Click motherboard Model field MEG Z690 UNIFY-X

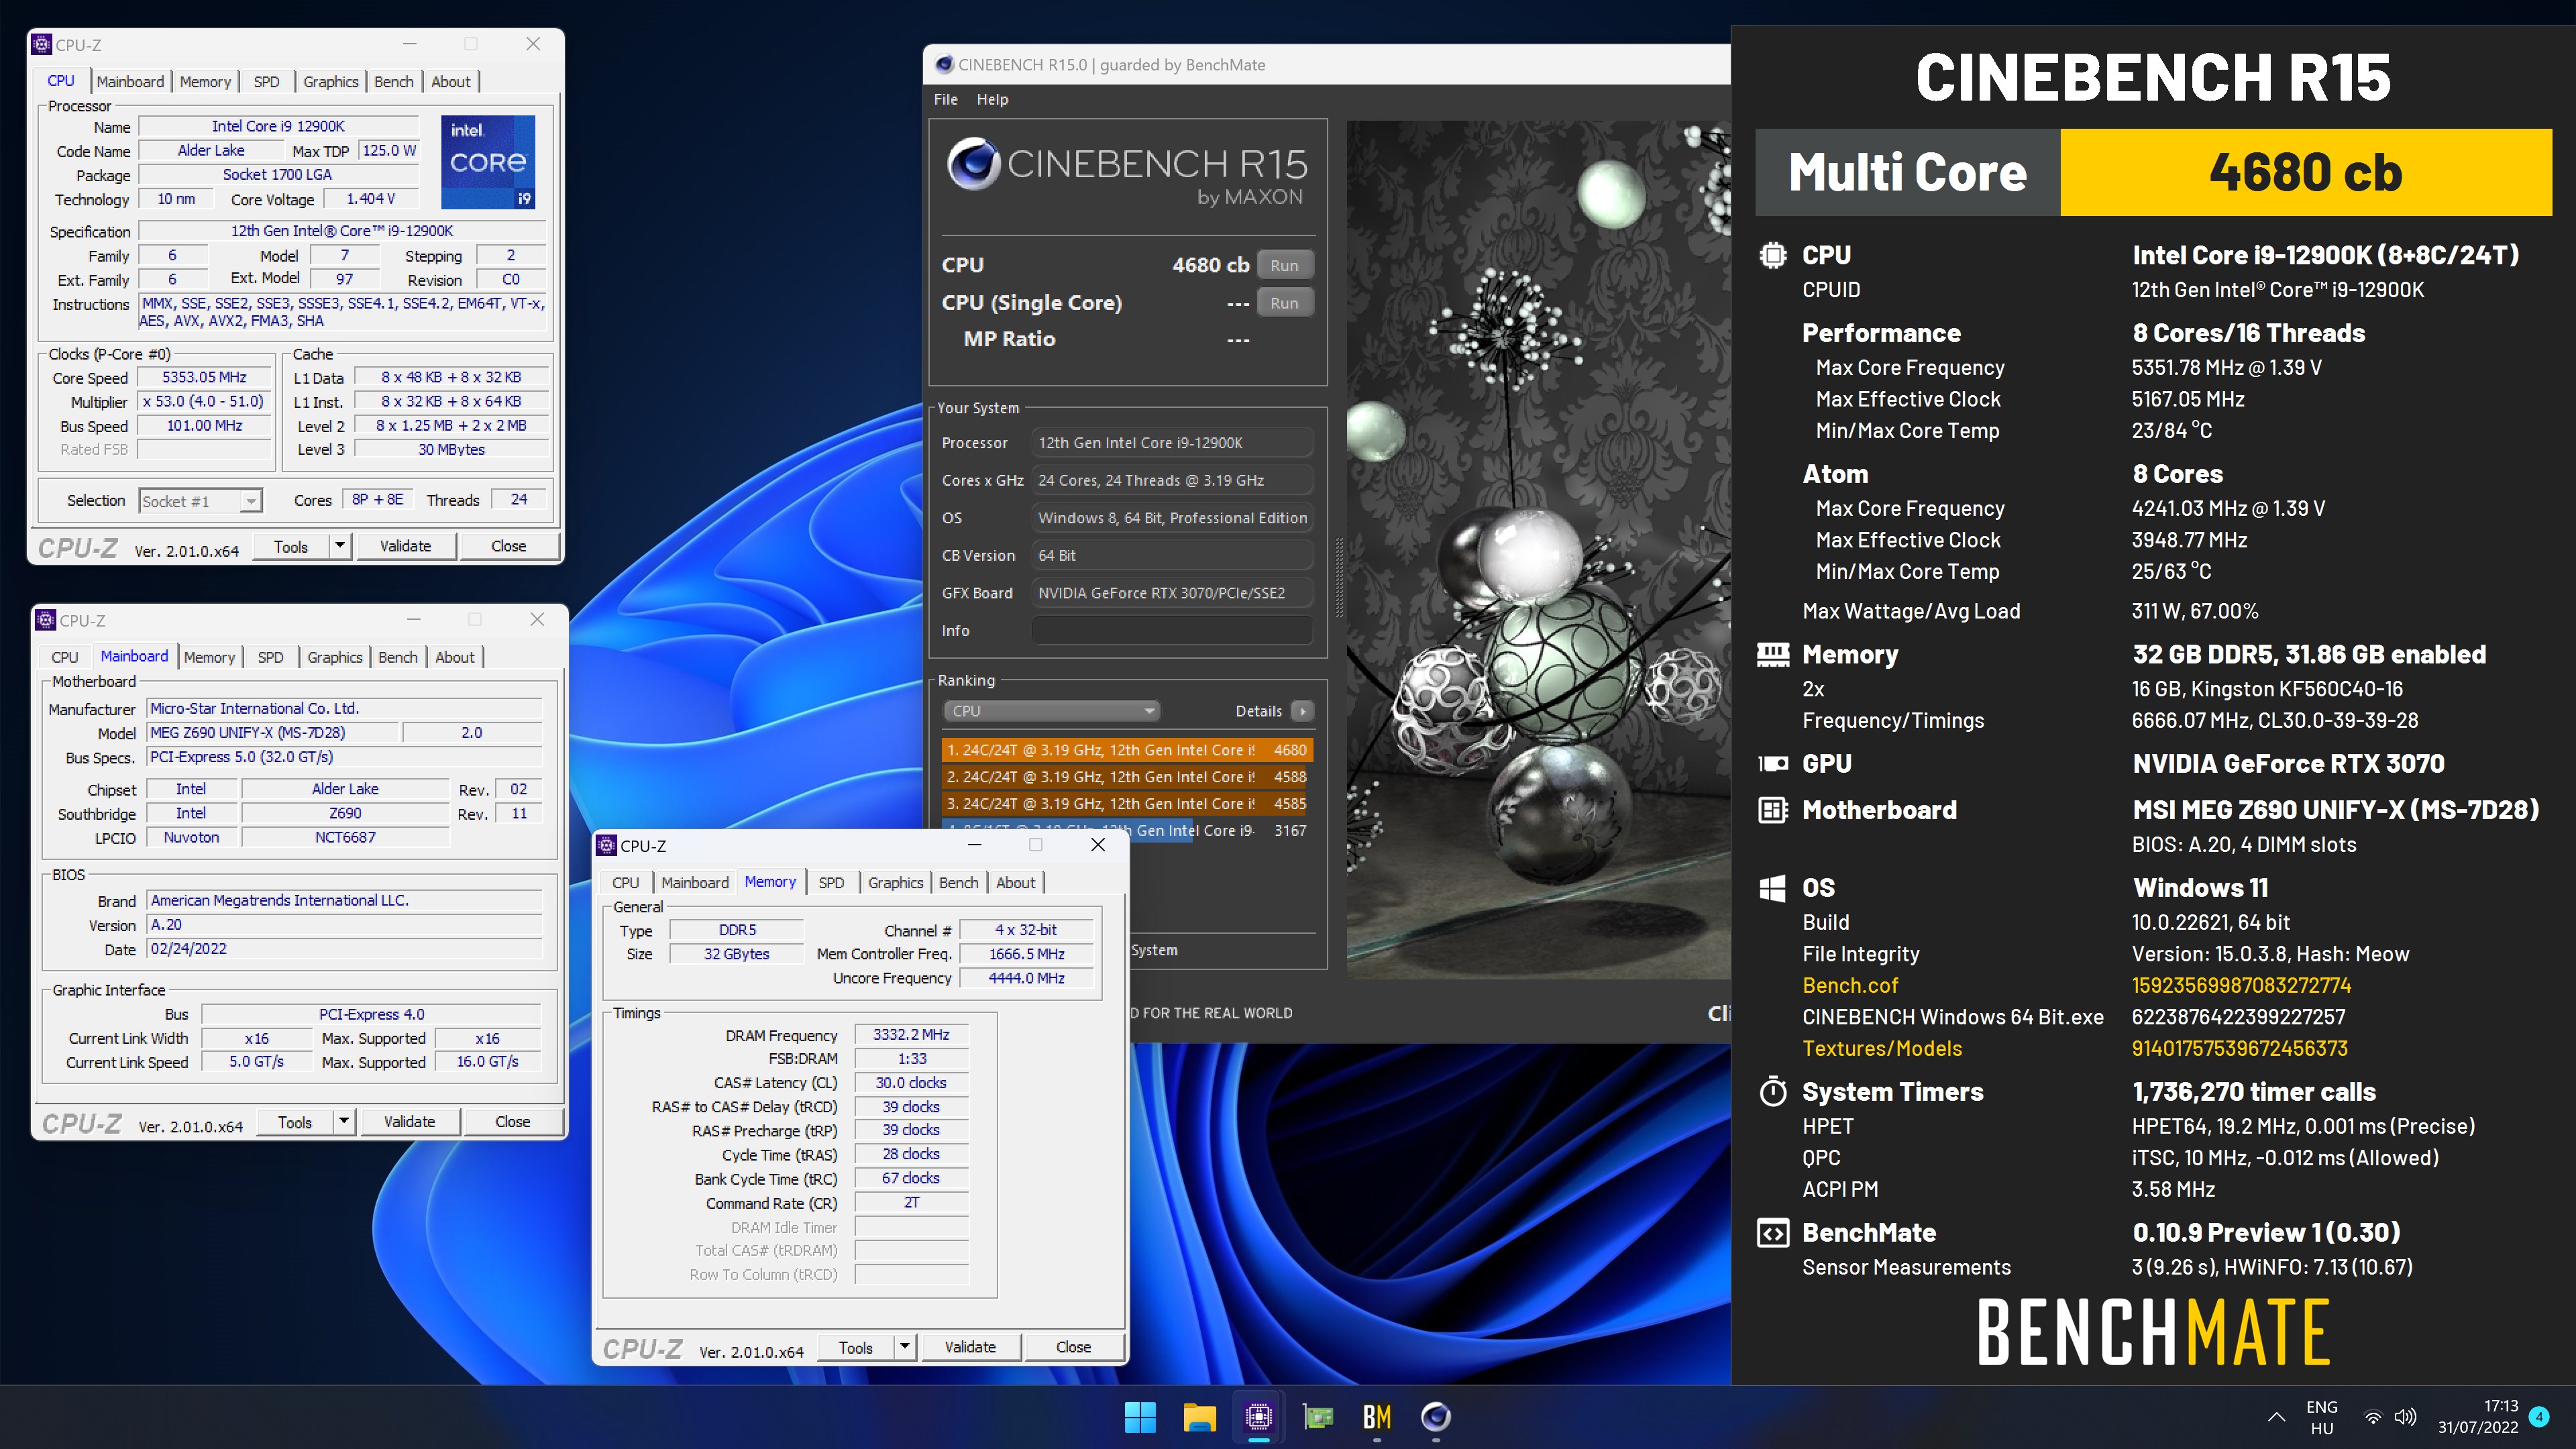point(272,733)
